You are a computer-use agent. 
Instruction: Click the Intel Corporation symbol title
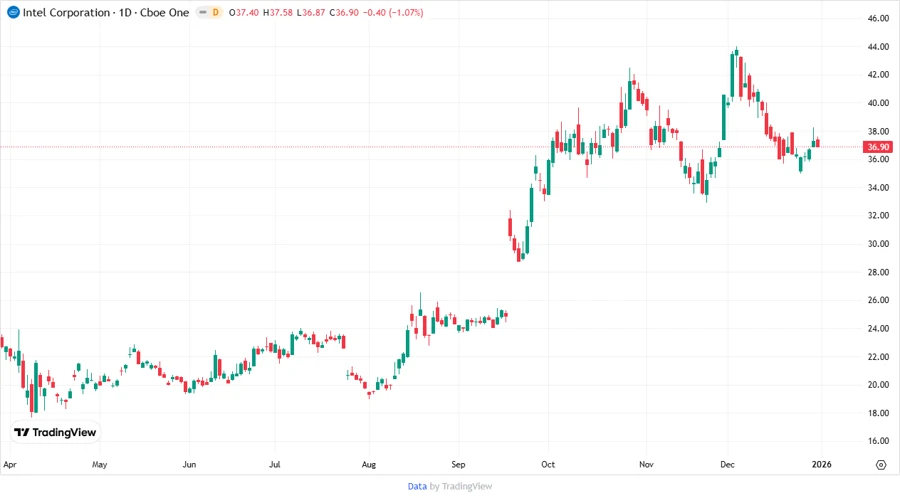(66, 13)
